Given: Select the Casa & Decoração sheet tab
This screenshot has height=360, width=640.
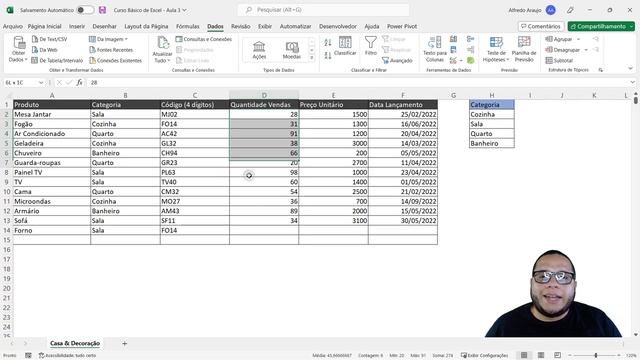Looking at the screenshot, I should (x=75, y=343).
